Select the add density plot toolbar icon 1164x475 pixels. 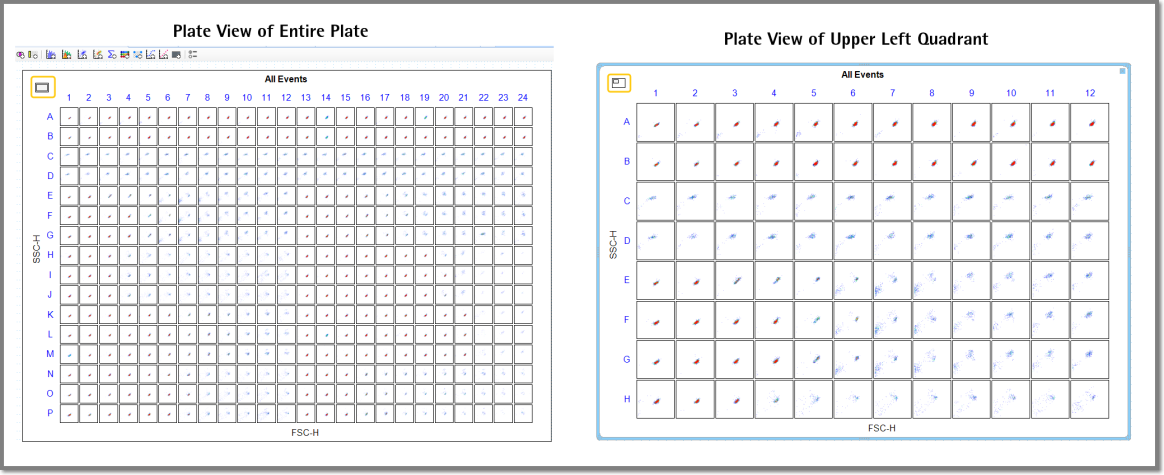pyautogui.click(x=98, y=54)
